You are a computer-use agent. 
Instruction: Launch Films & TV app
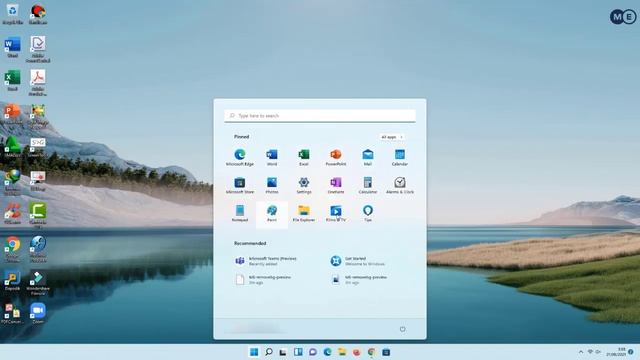click(x=336, y=213)
